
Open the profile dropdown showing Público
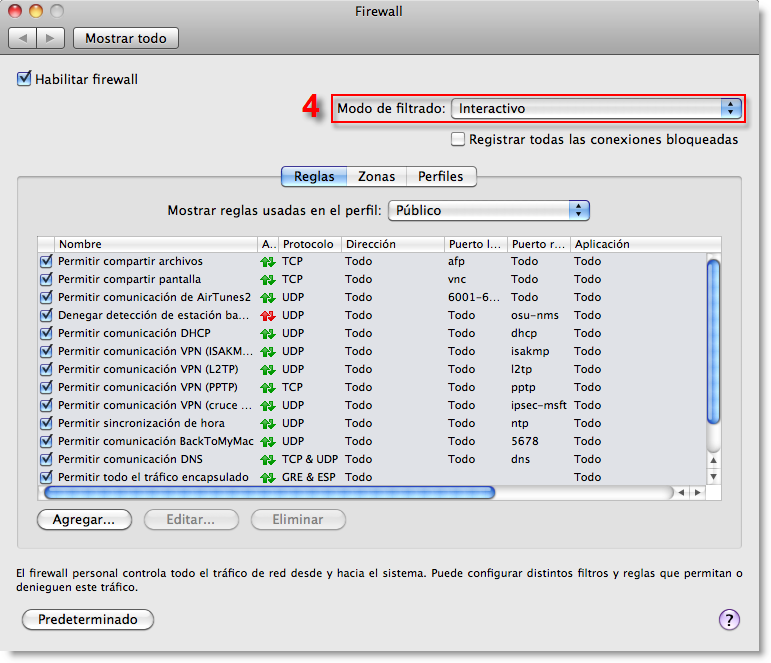pyautogui.click(x=488, y=210)
